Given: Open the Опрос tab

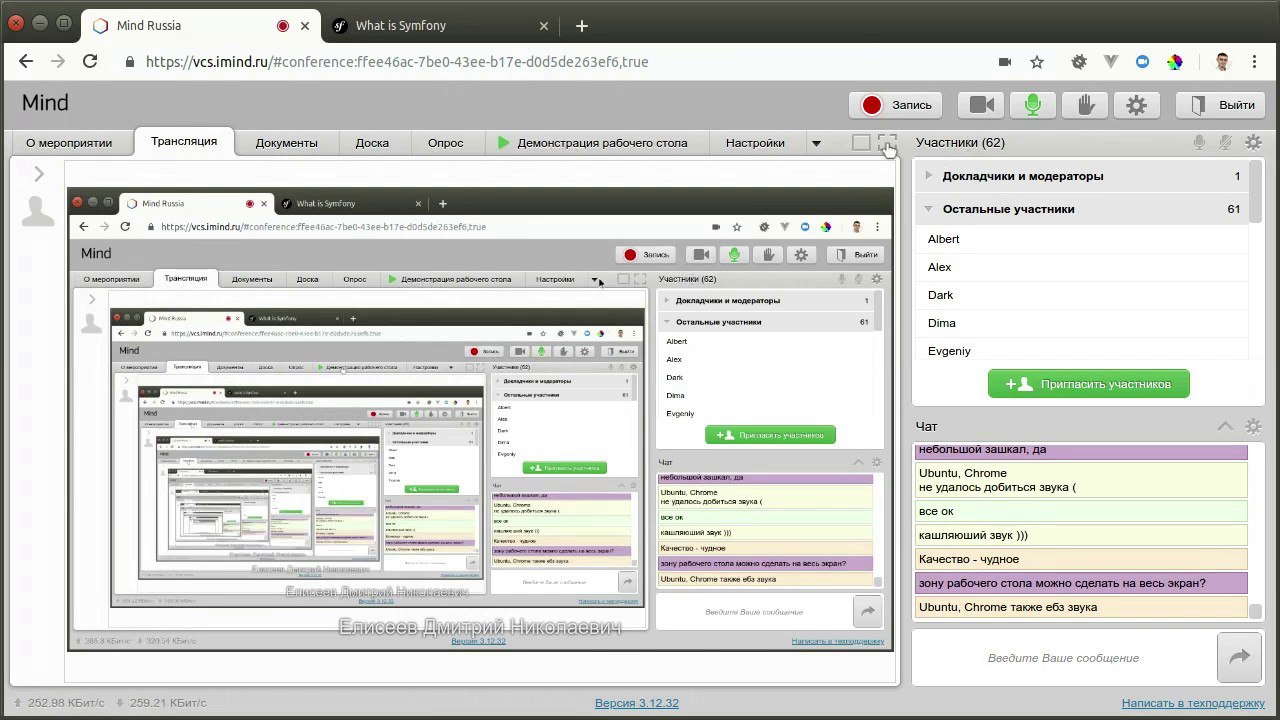Looking at the screenshot, I should (445, 143).
